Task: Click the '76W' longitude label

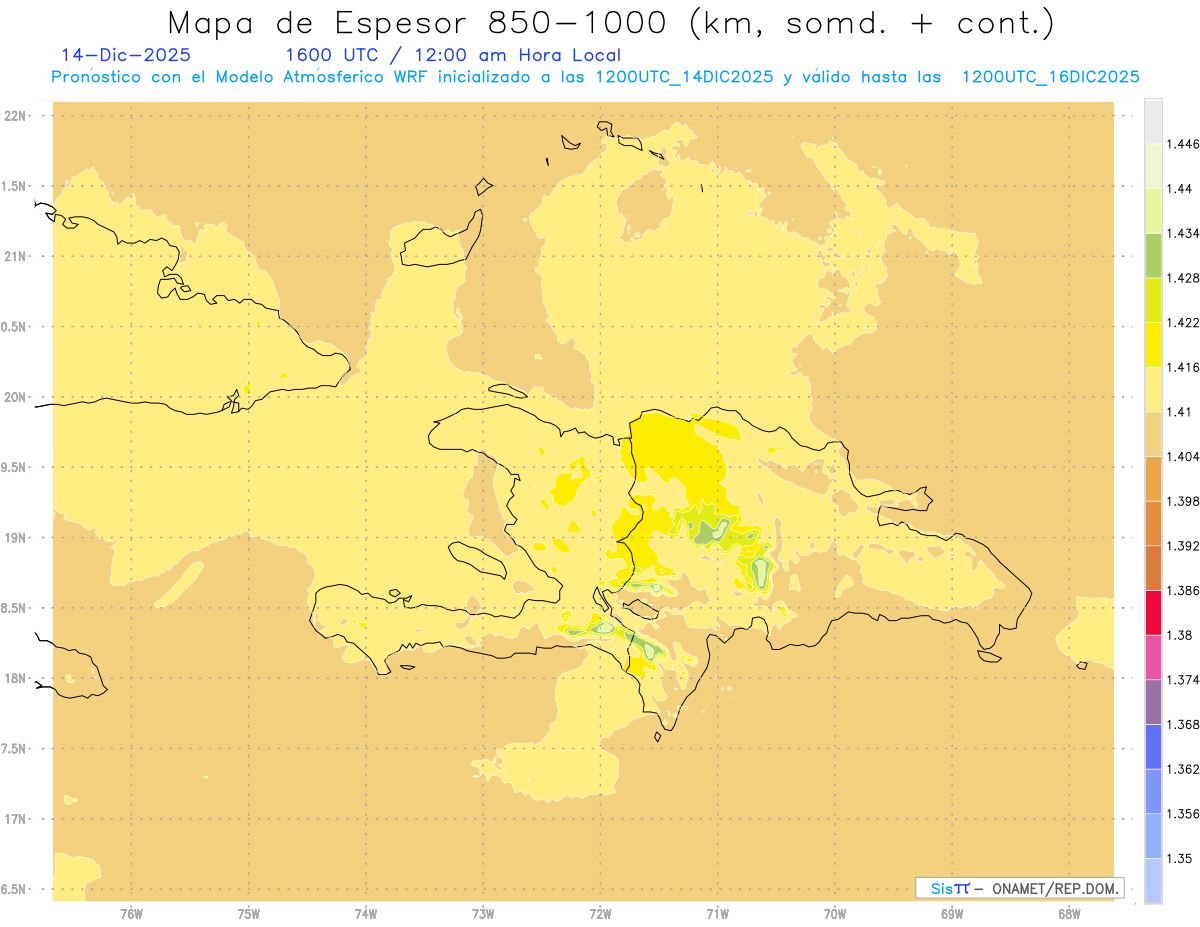Action: pos(131,914)
